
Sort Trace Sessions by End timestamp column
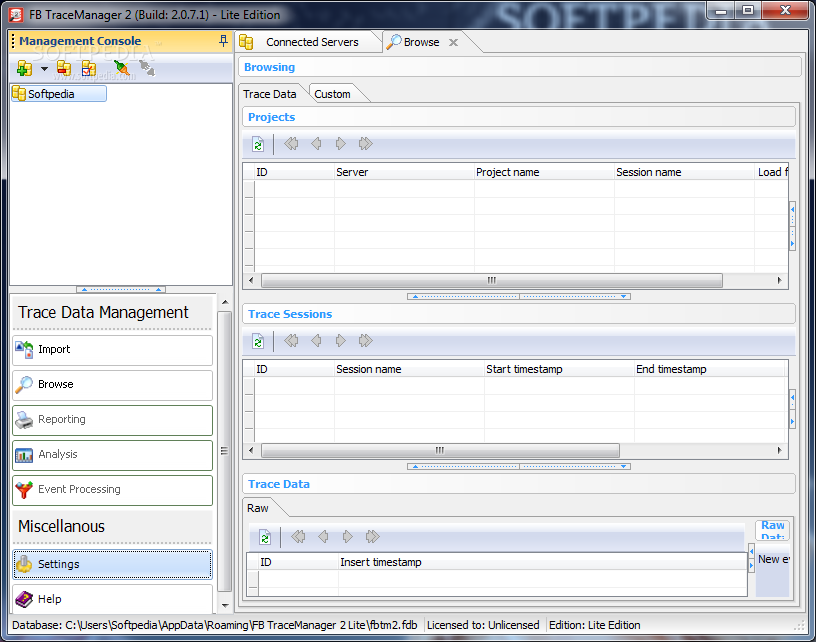709,369
